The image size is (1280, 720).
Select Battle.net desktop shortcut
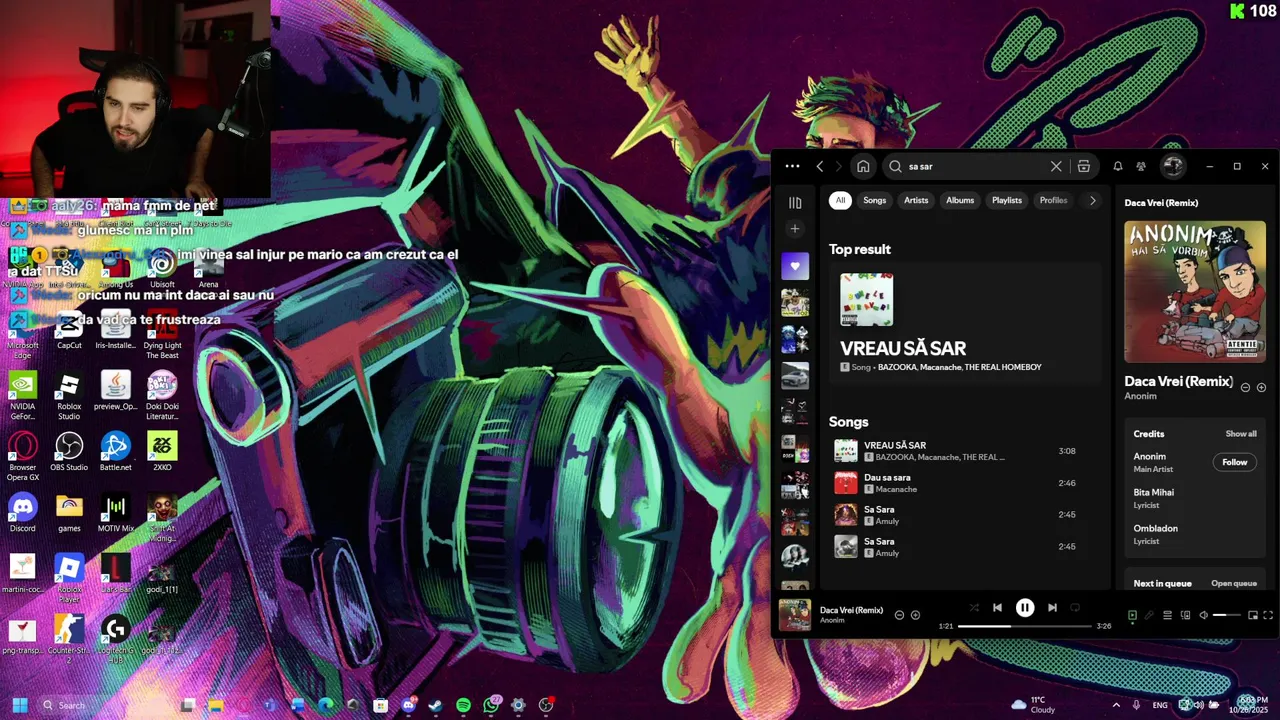115,451
